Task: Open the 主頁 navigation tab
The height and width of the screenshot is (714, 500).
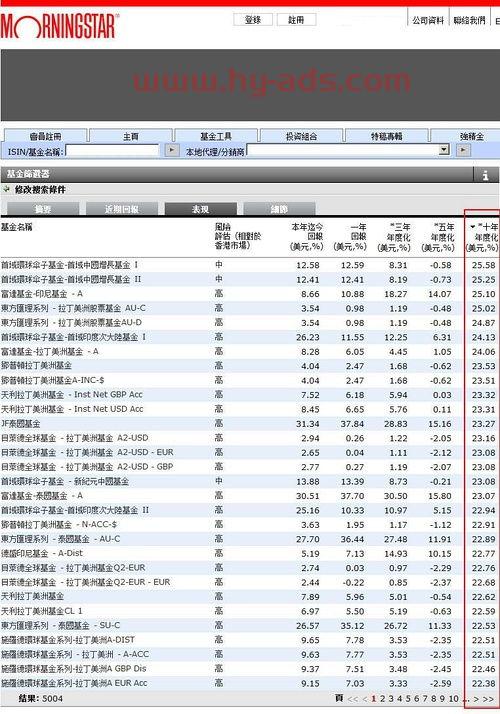Action: [x=131, y=136]
